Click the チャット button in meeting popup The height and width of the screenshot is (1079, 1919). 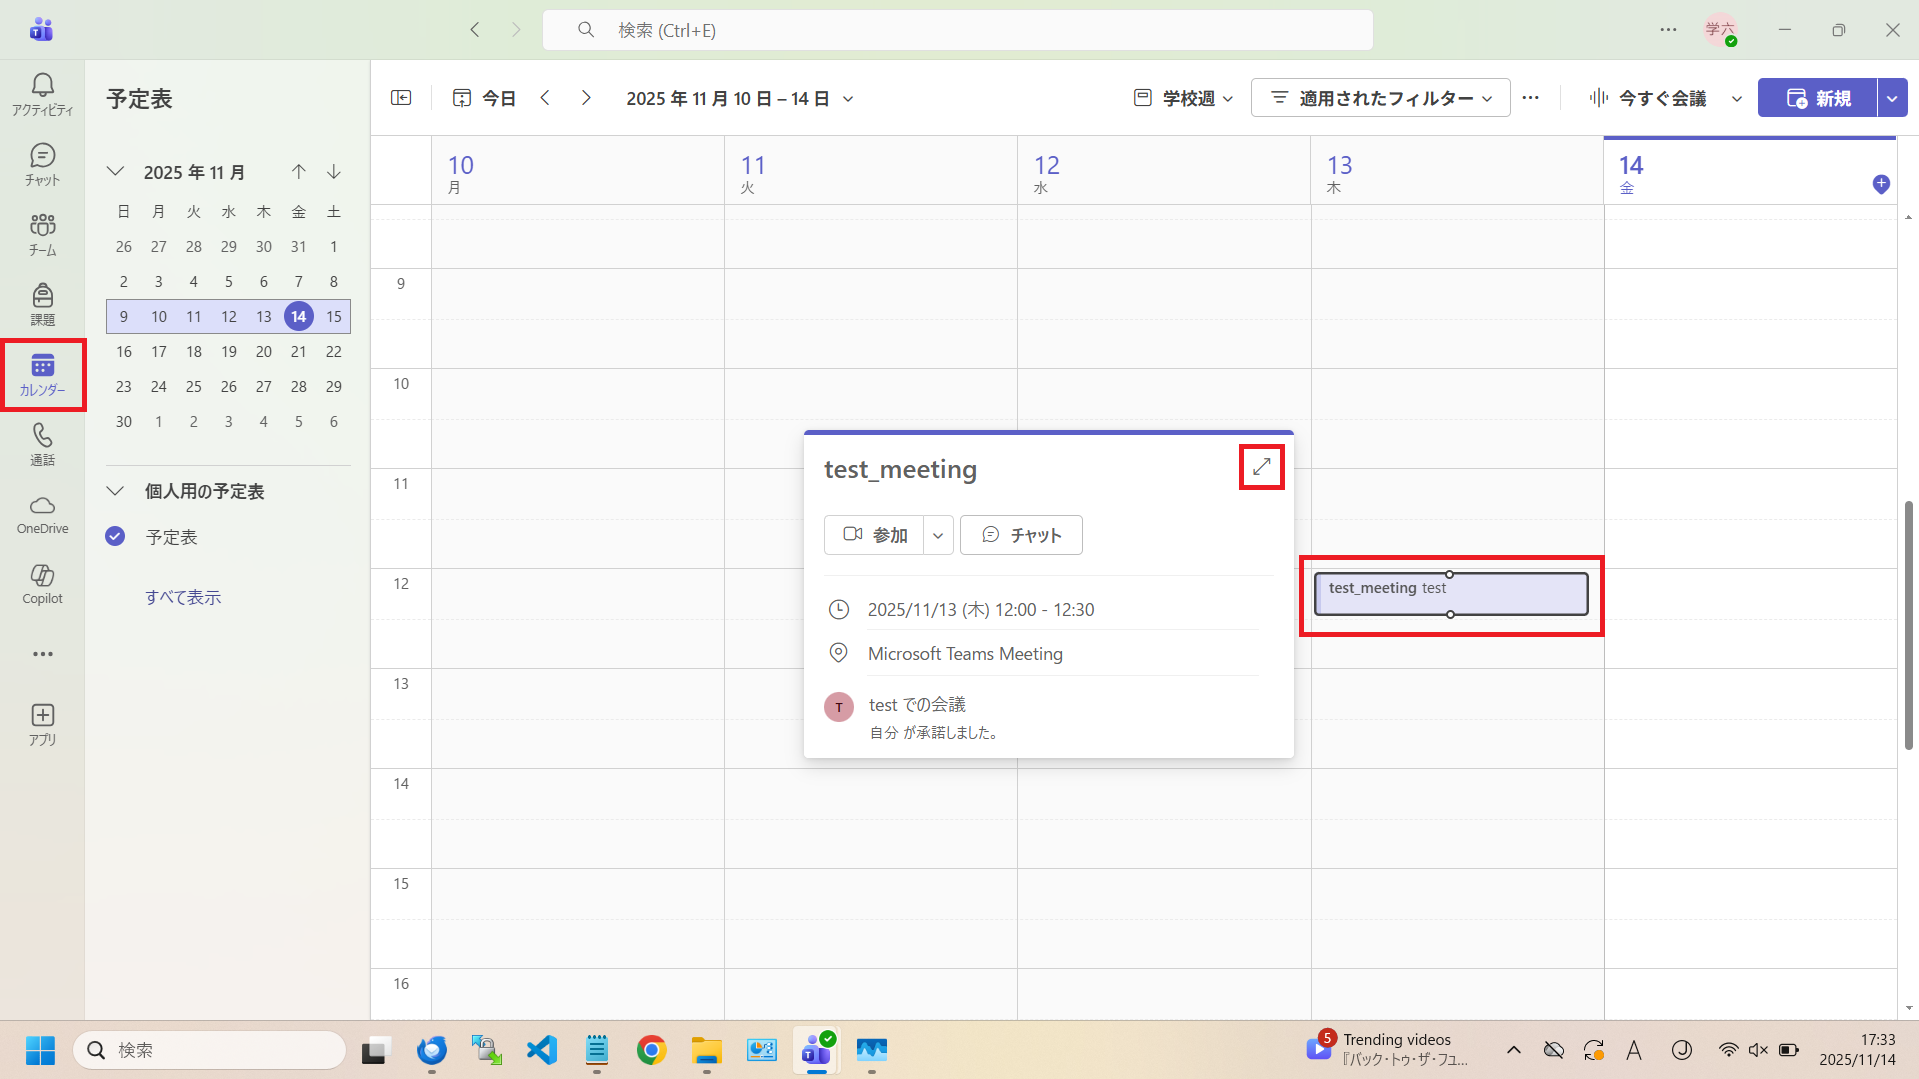tap(1021, 535)
